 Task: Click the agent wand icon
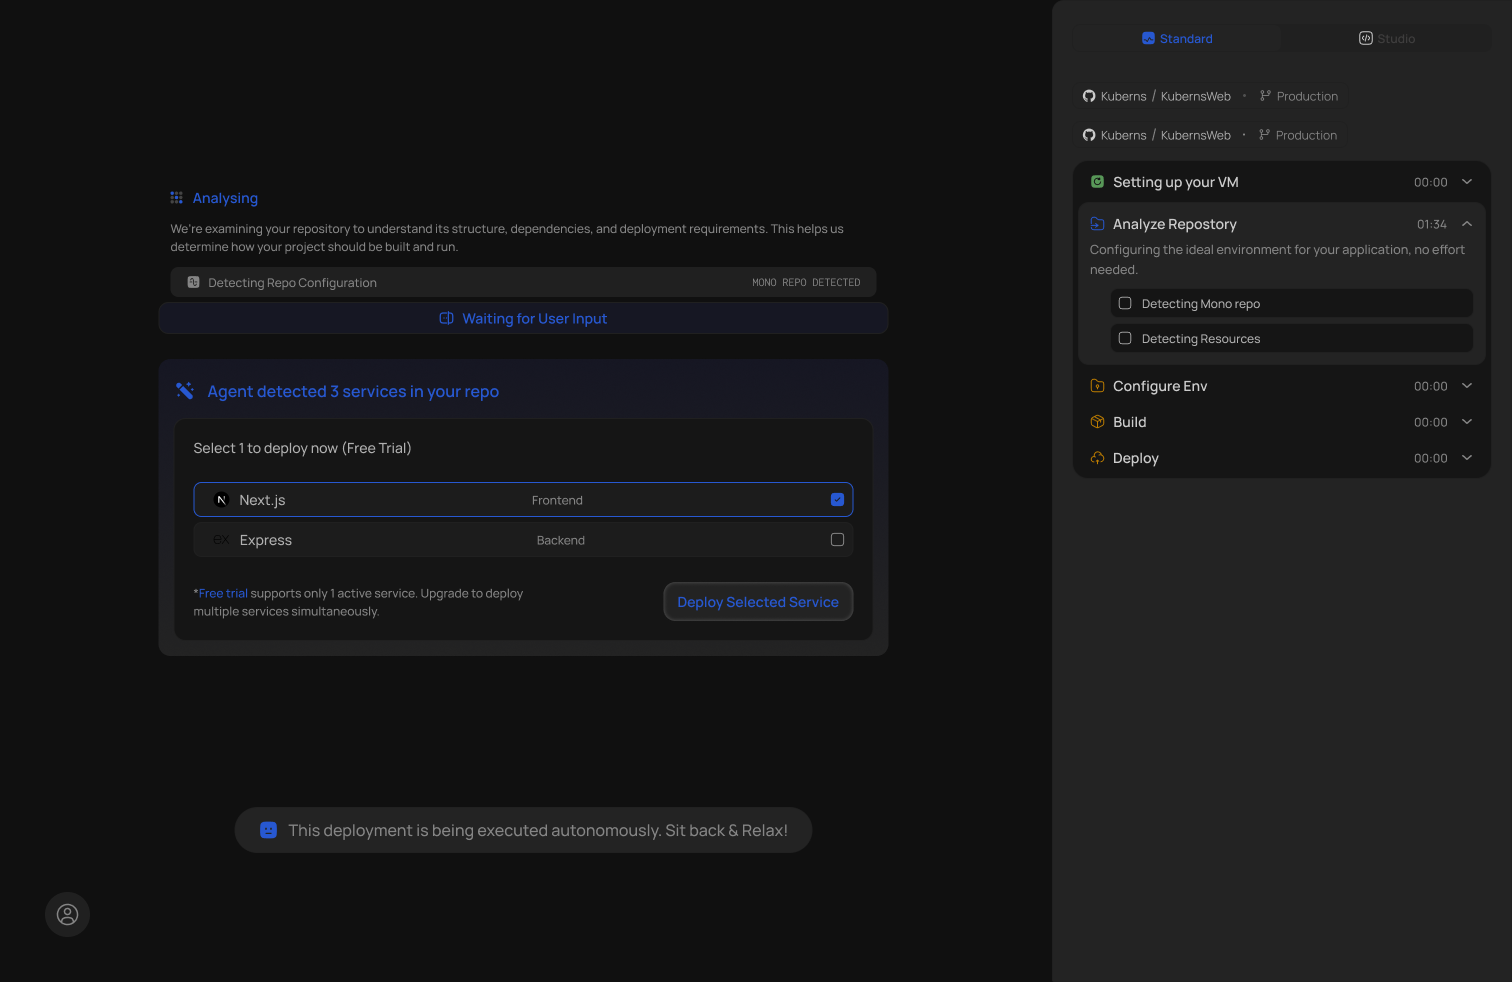point(185,391)
